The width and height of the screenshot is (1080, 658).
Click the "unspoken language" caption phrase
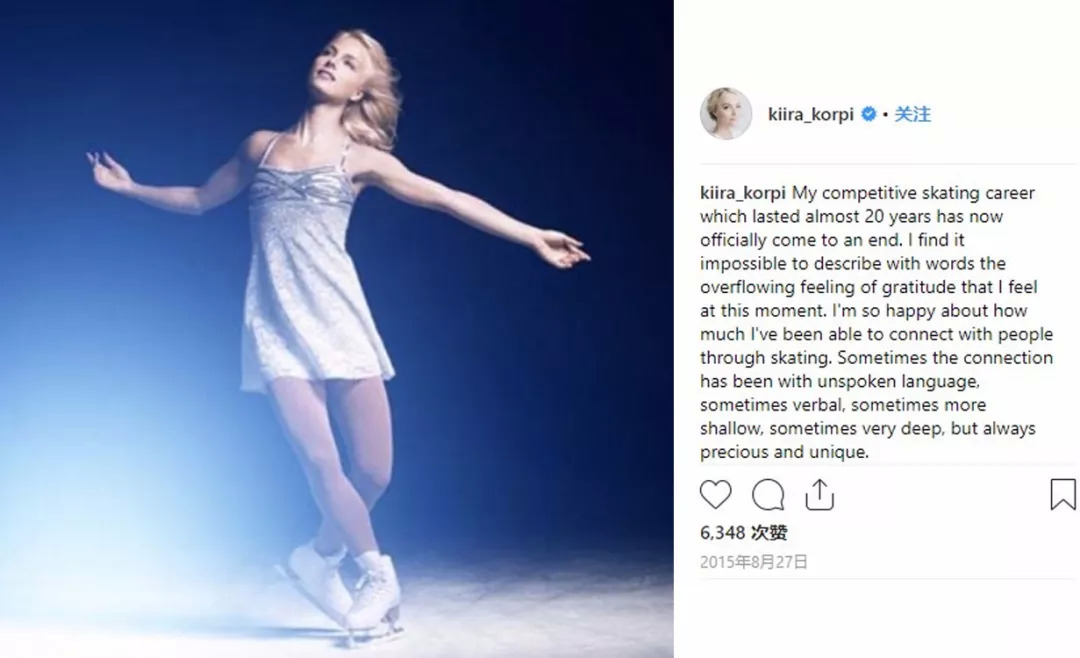(x=909, y=381)
